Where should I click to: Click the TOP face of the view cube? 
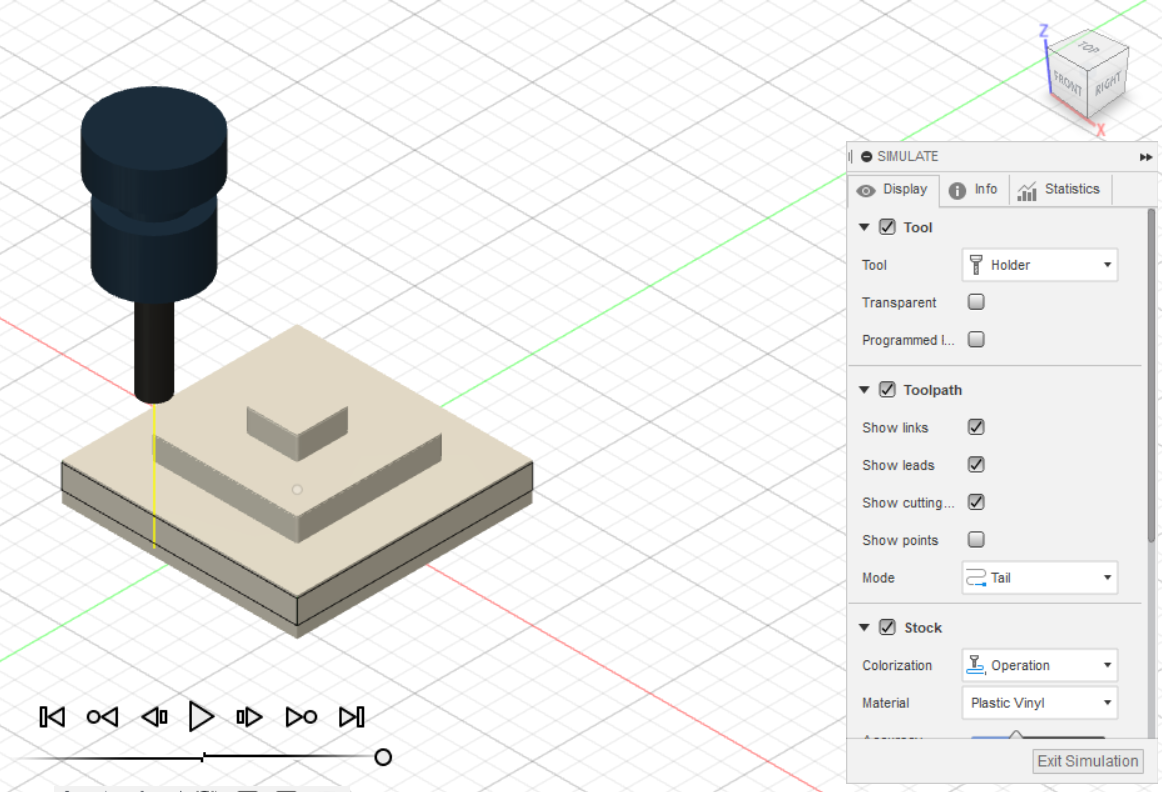1088,48
